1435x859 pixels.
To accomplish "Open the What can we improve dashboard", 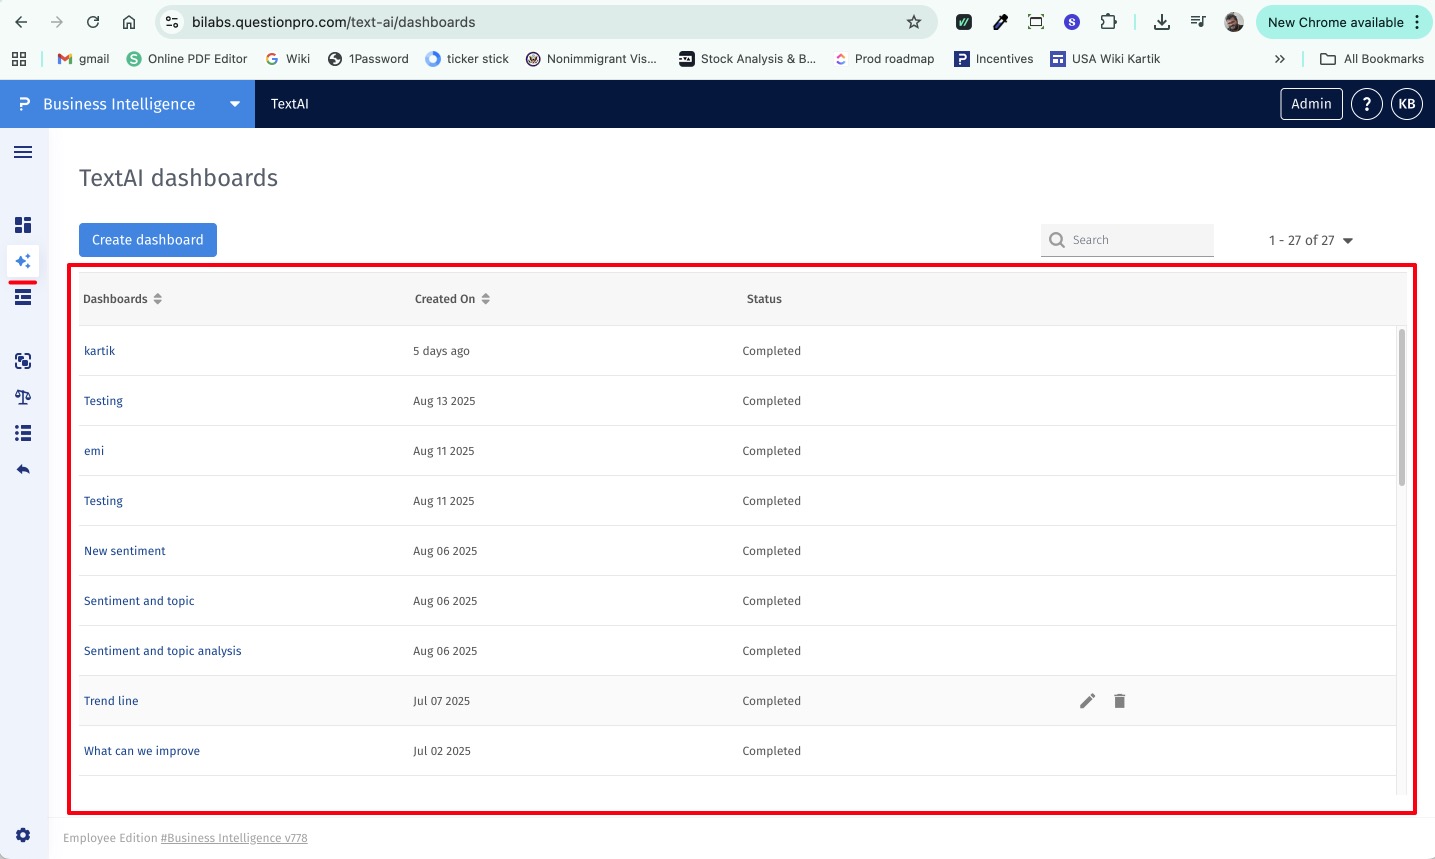I will click(142, 751).
